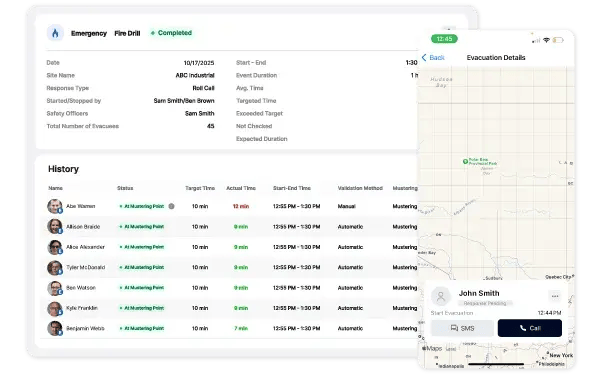Click the 12:45 green time pill
600x376 pixels.
(x=444, y=39)
